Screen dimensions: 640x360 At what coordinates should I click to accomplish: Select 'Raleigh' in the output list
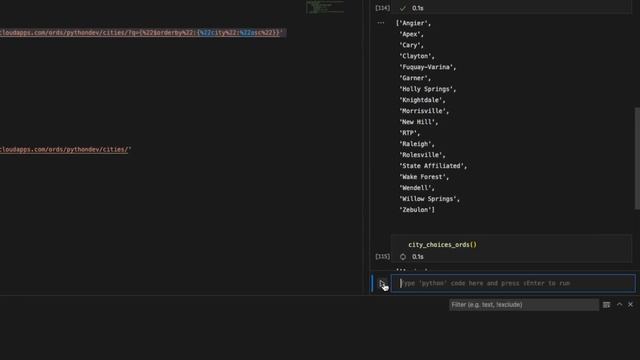[415, 144]
